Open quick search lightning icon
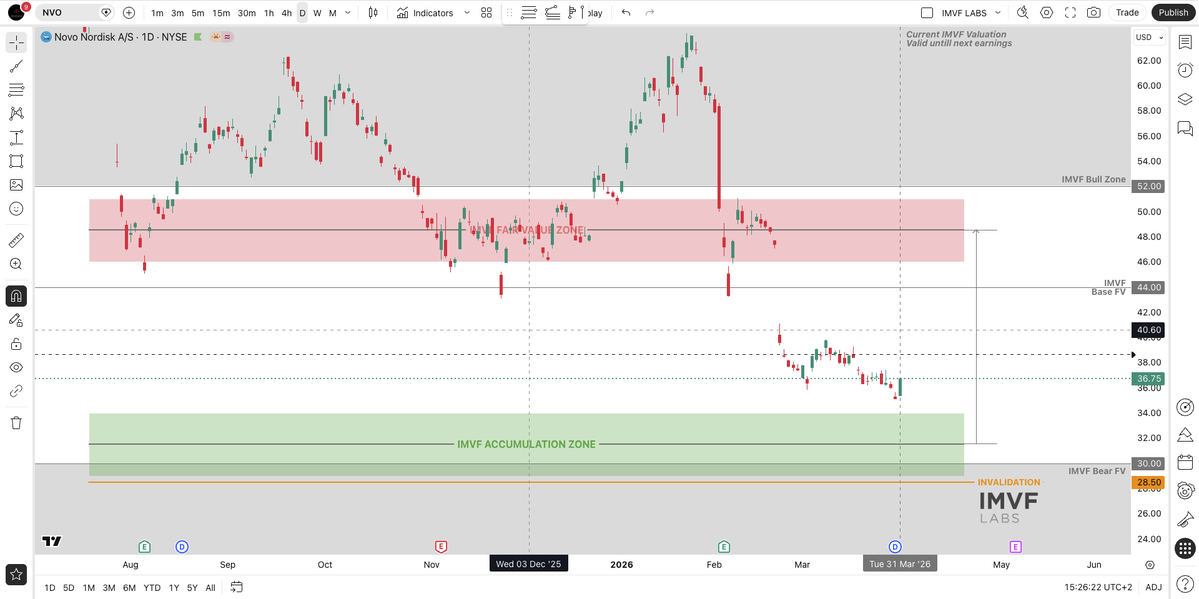This screenshot has width=1199, height=599. [1023, 12]
